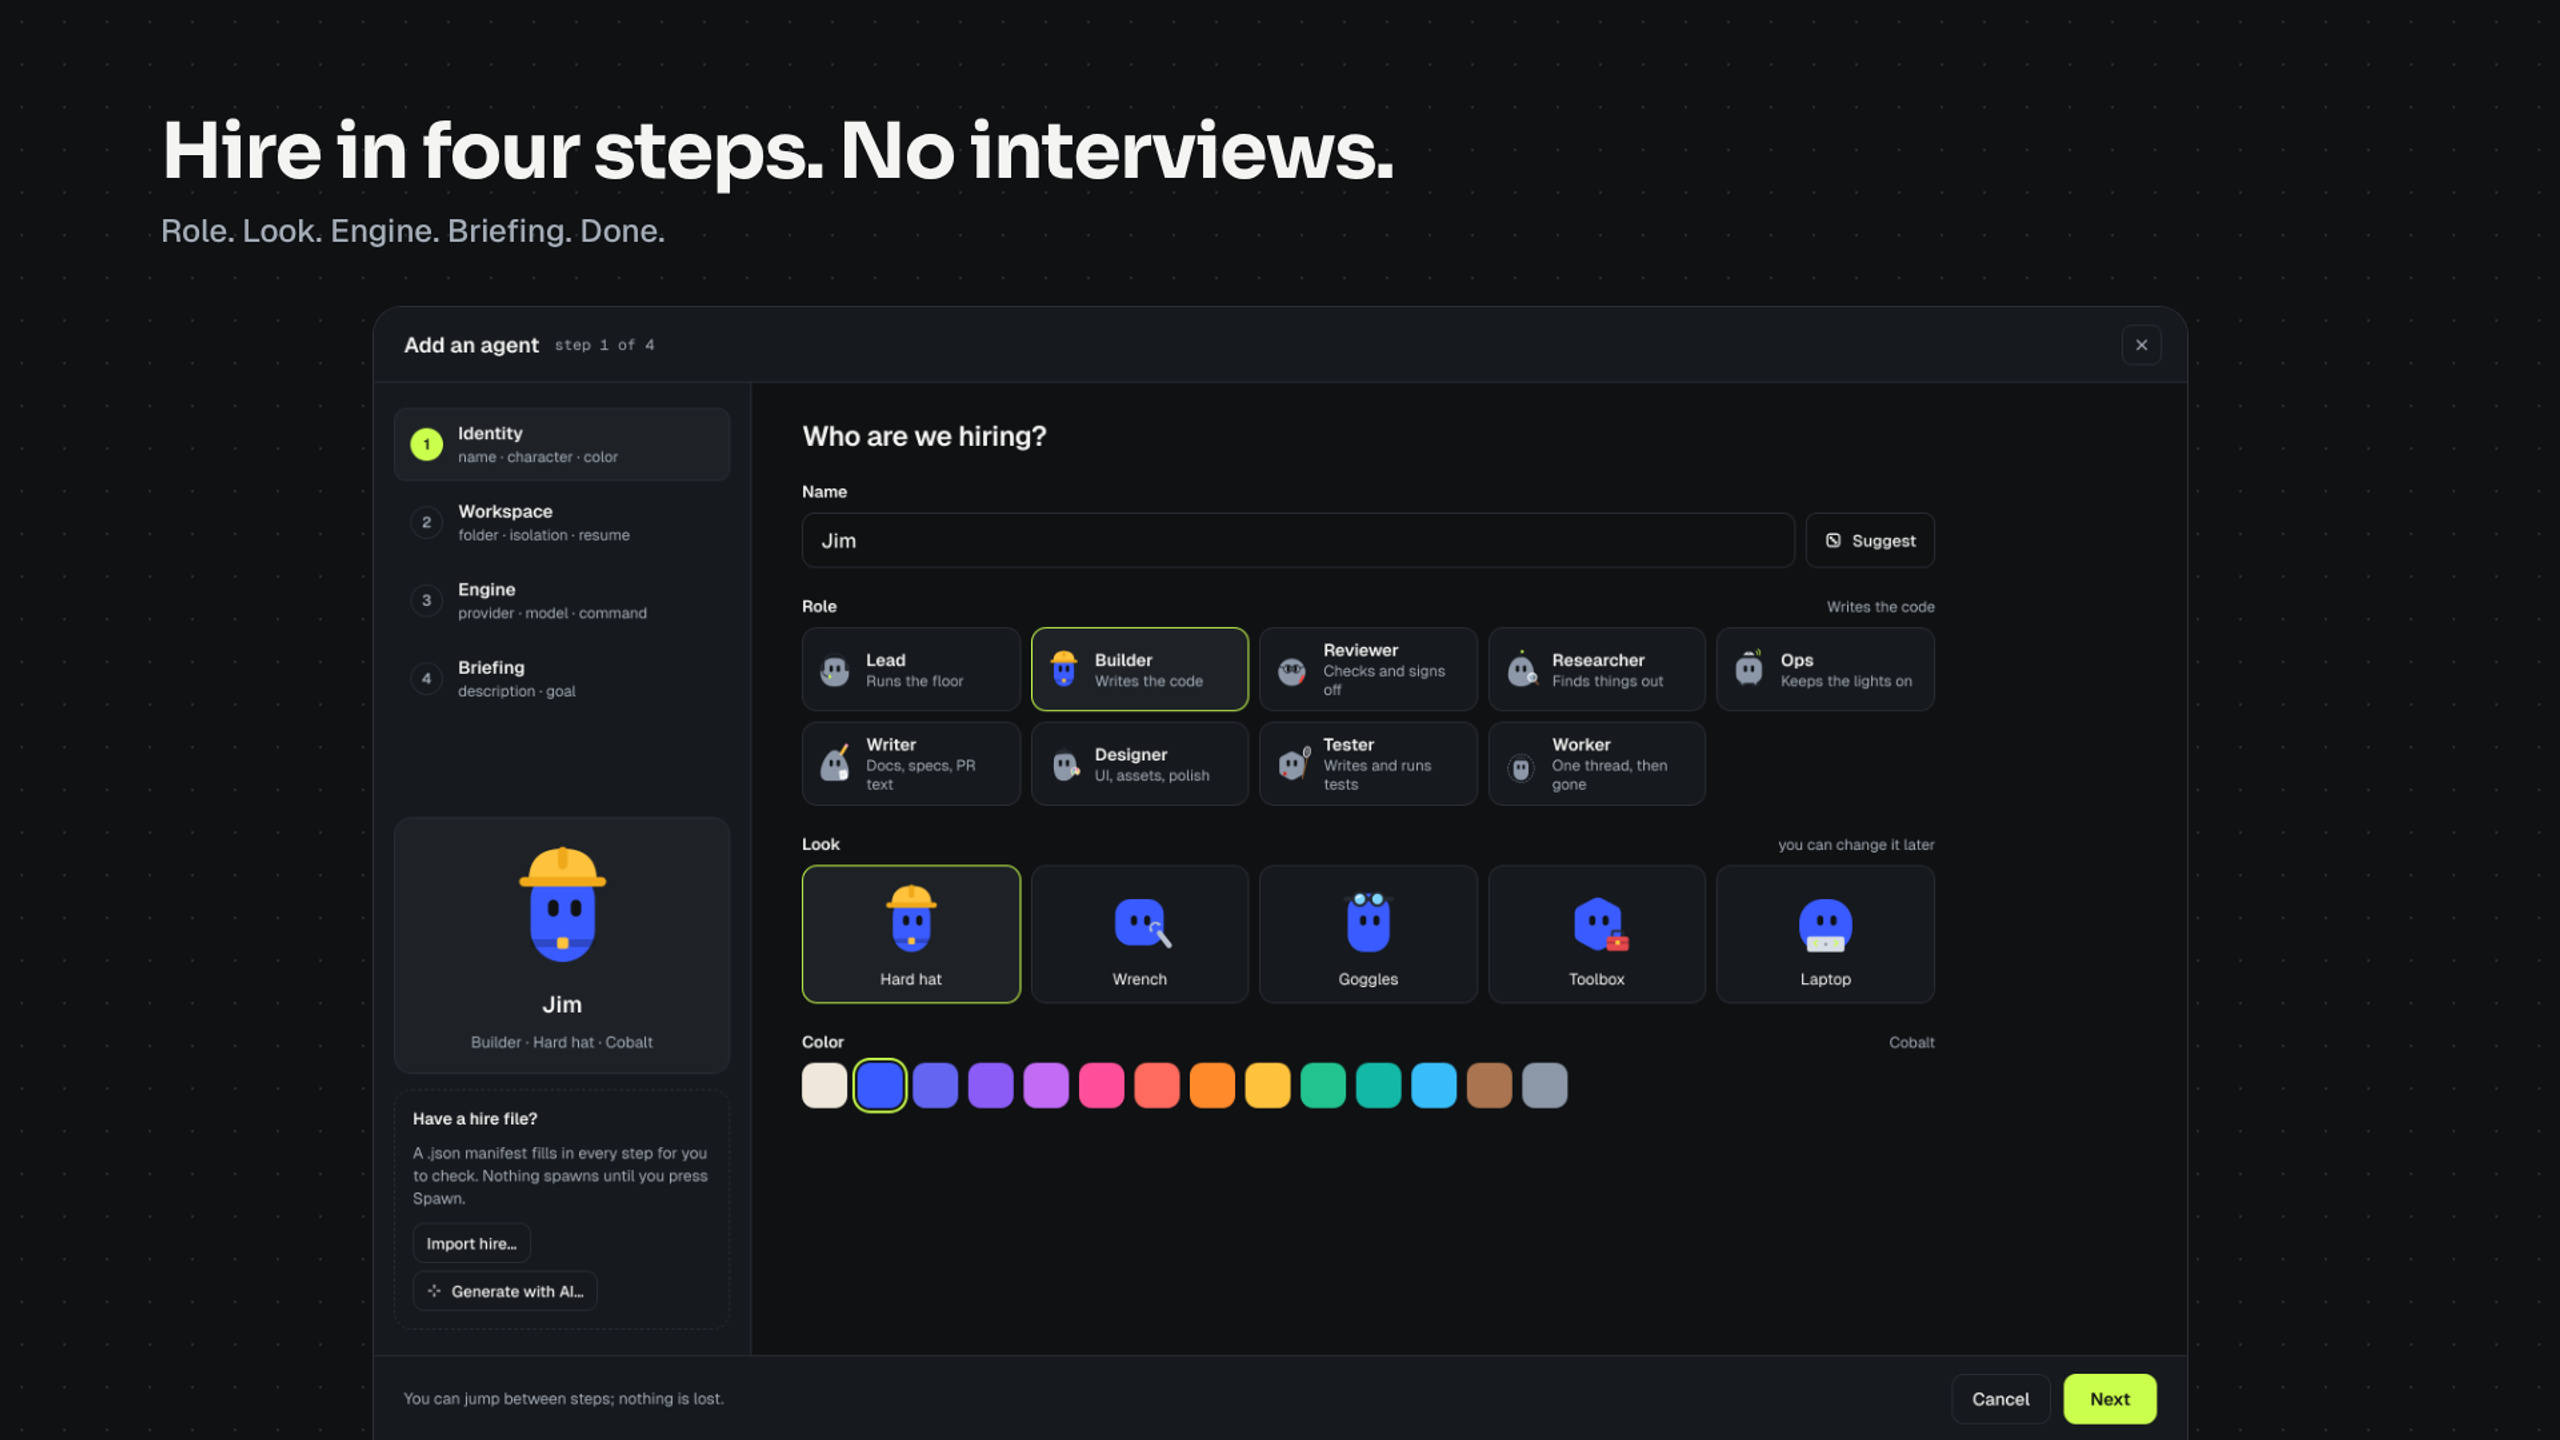Pick the Wrench character look

point(1139,933)
